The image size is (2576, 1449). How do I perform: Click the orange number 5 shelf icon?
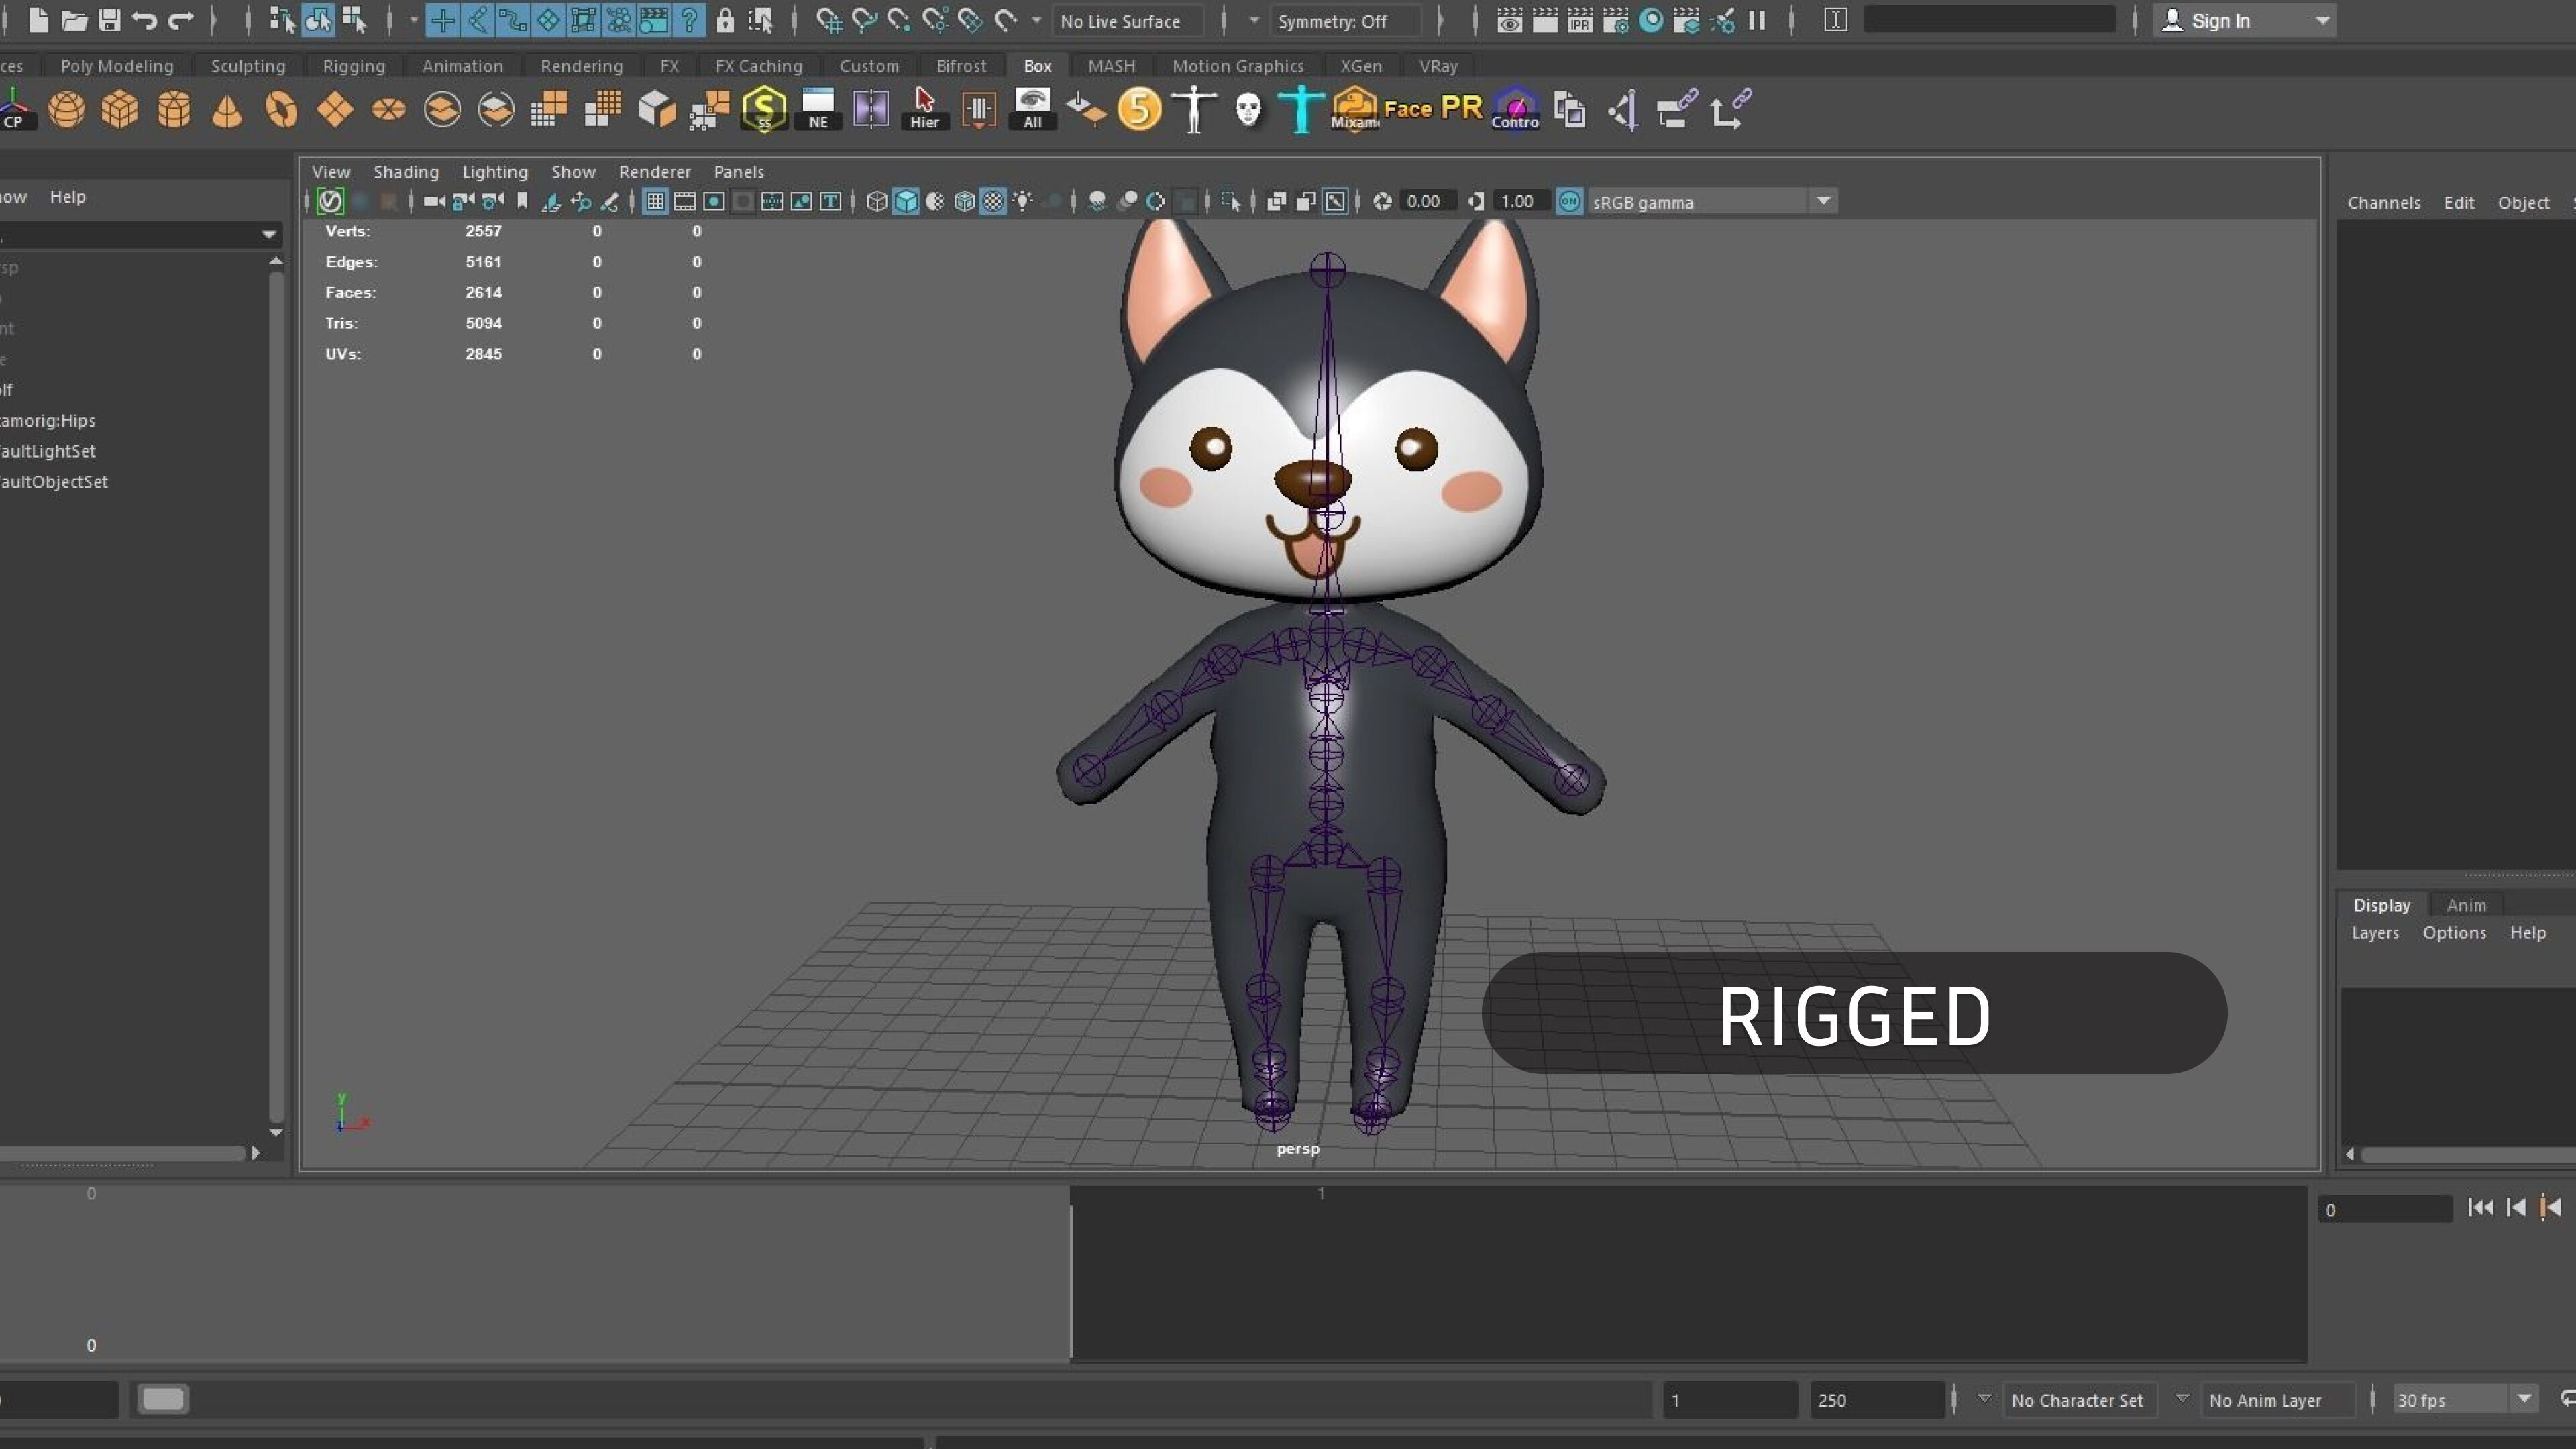click(1139, 109)
